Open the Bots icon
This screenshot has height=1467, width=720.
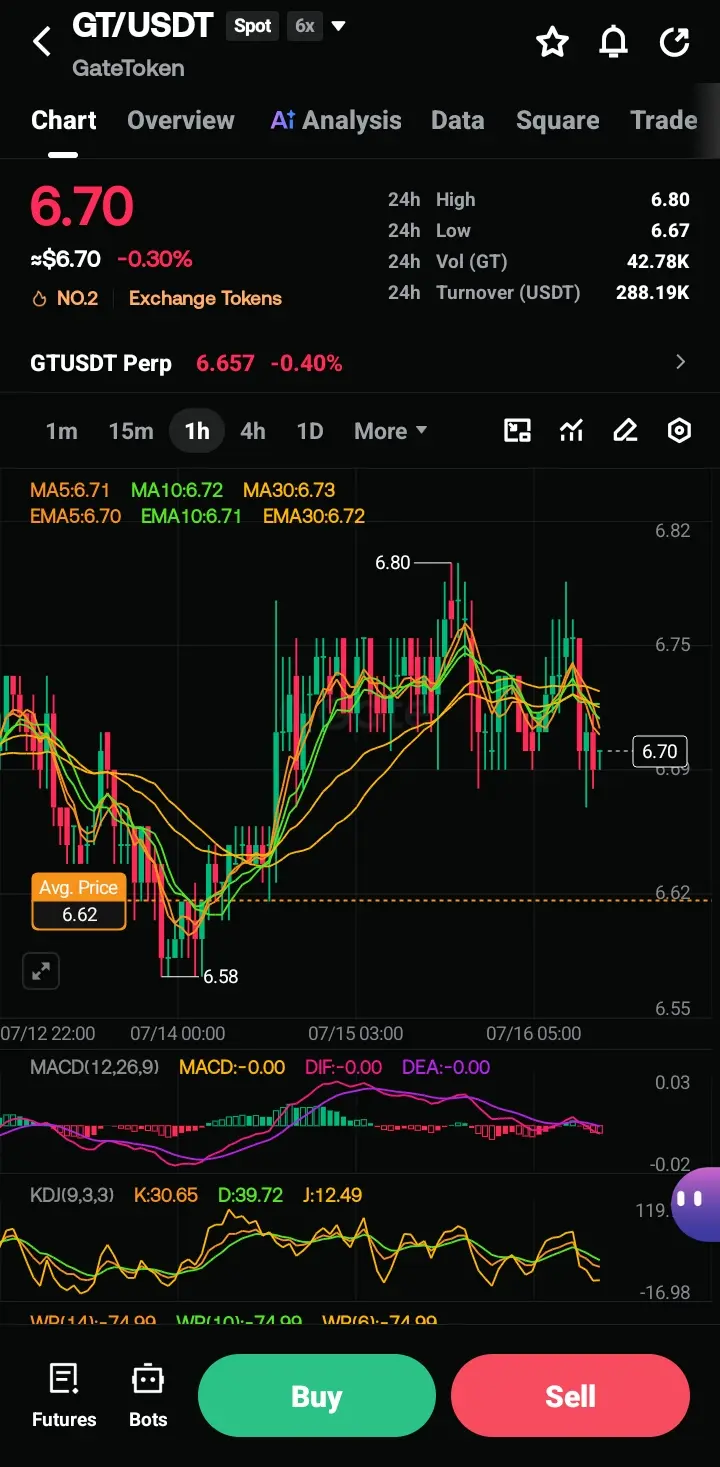[x=148, y=1395]
